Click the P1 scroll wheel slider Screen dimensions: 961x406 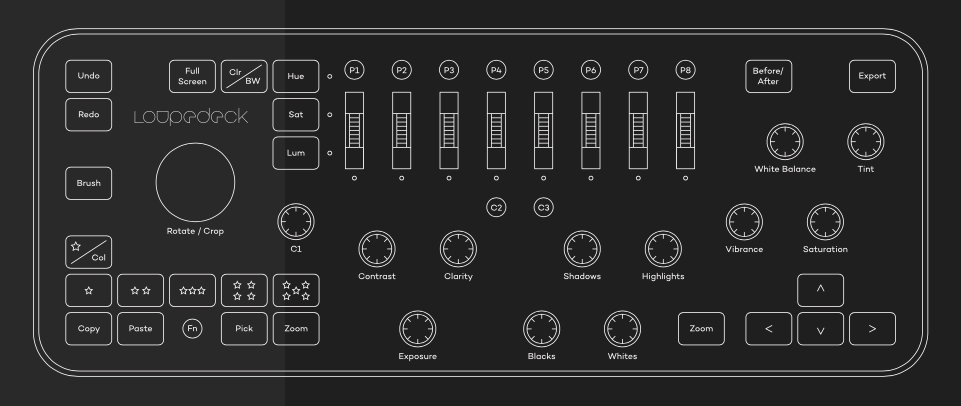coord(355,131)
